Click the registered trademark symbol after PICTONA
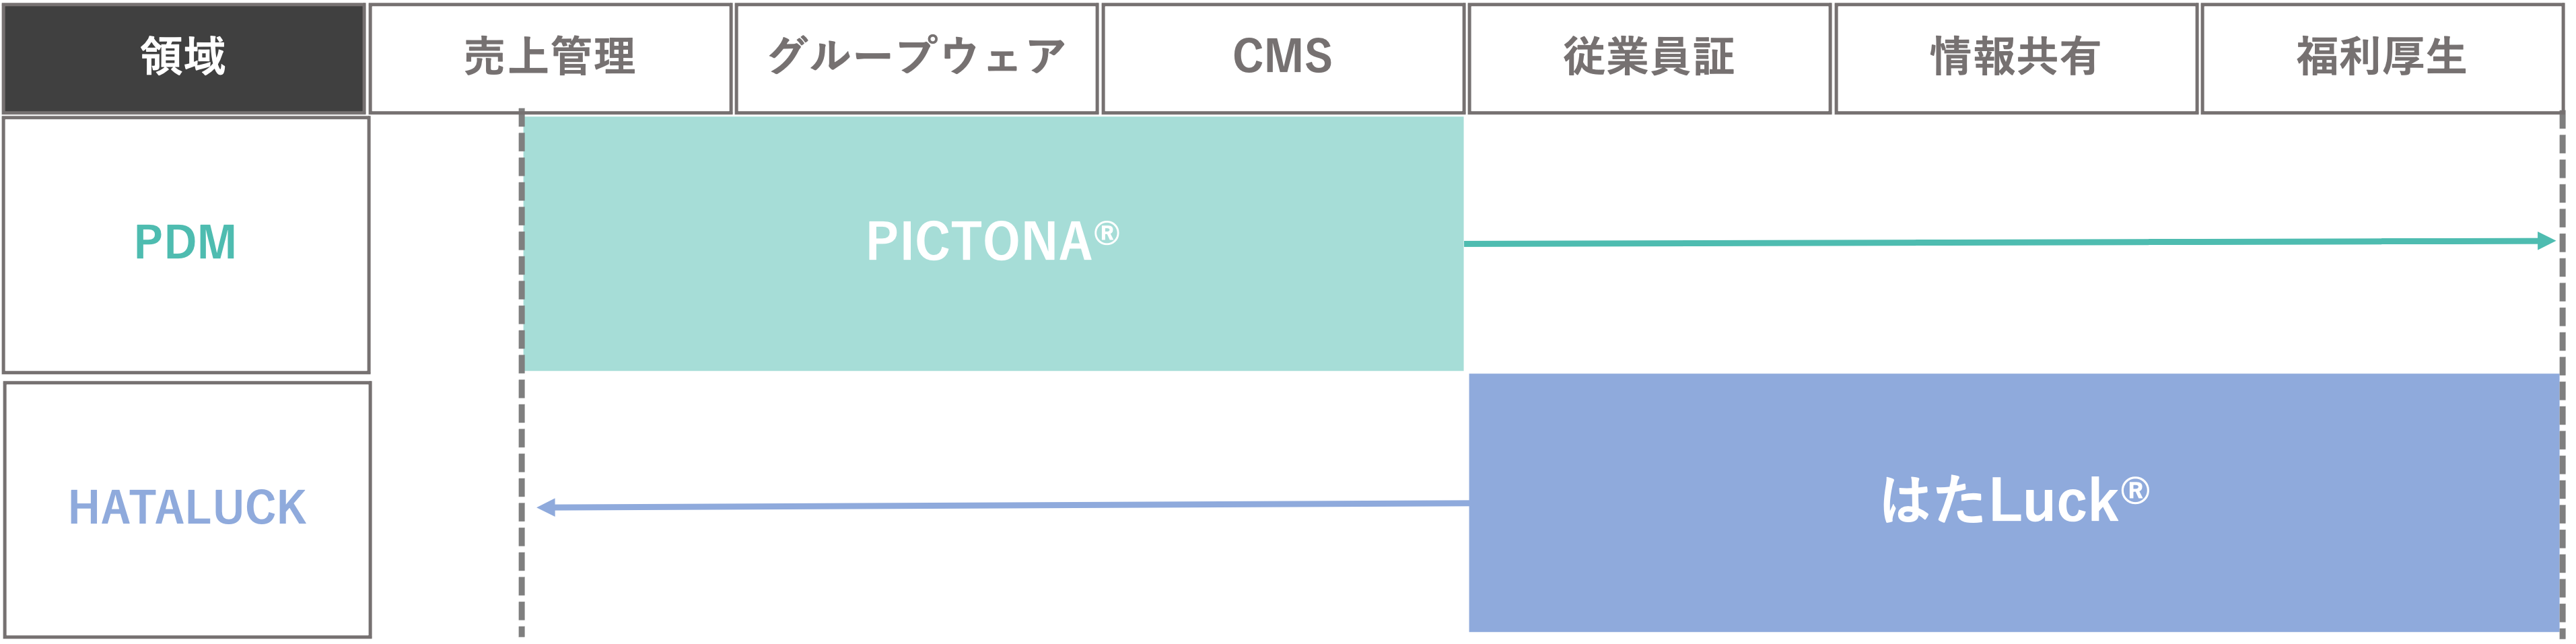Screen dimensions: 2576x644 pos(1106,234)
